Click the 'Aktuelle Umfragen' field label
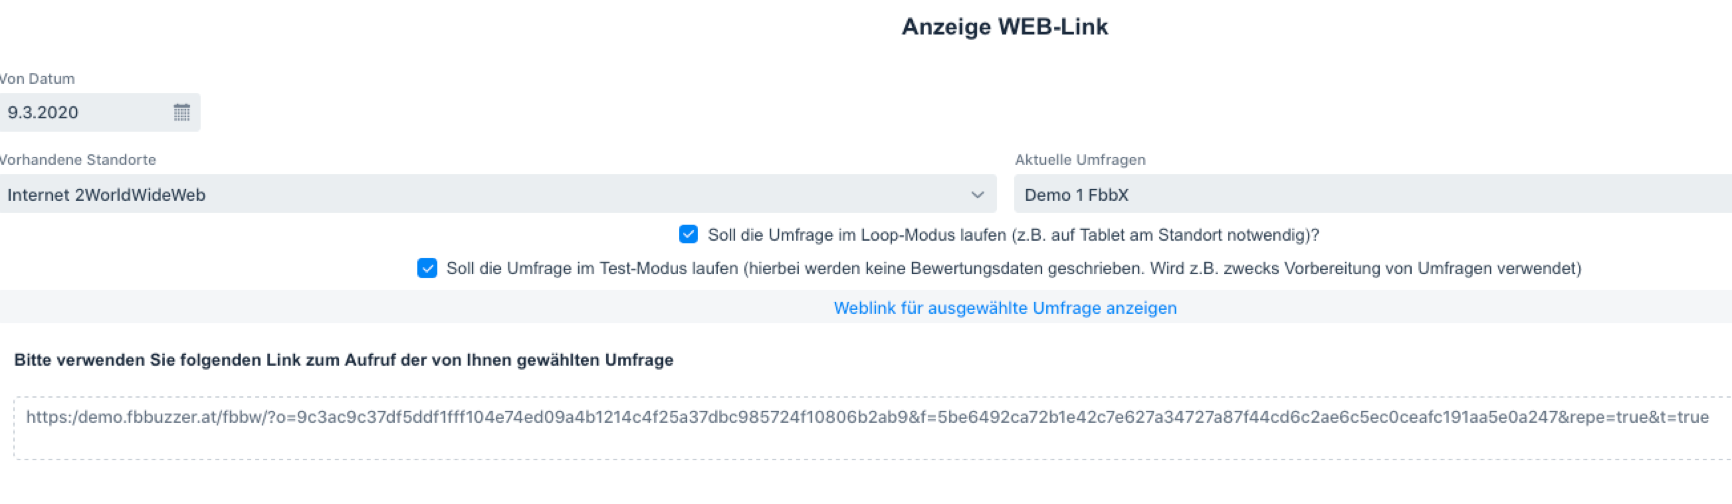 (x=1080, y=160)
